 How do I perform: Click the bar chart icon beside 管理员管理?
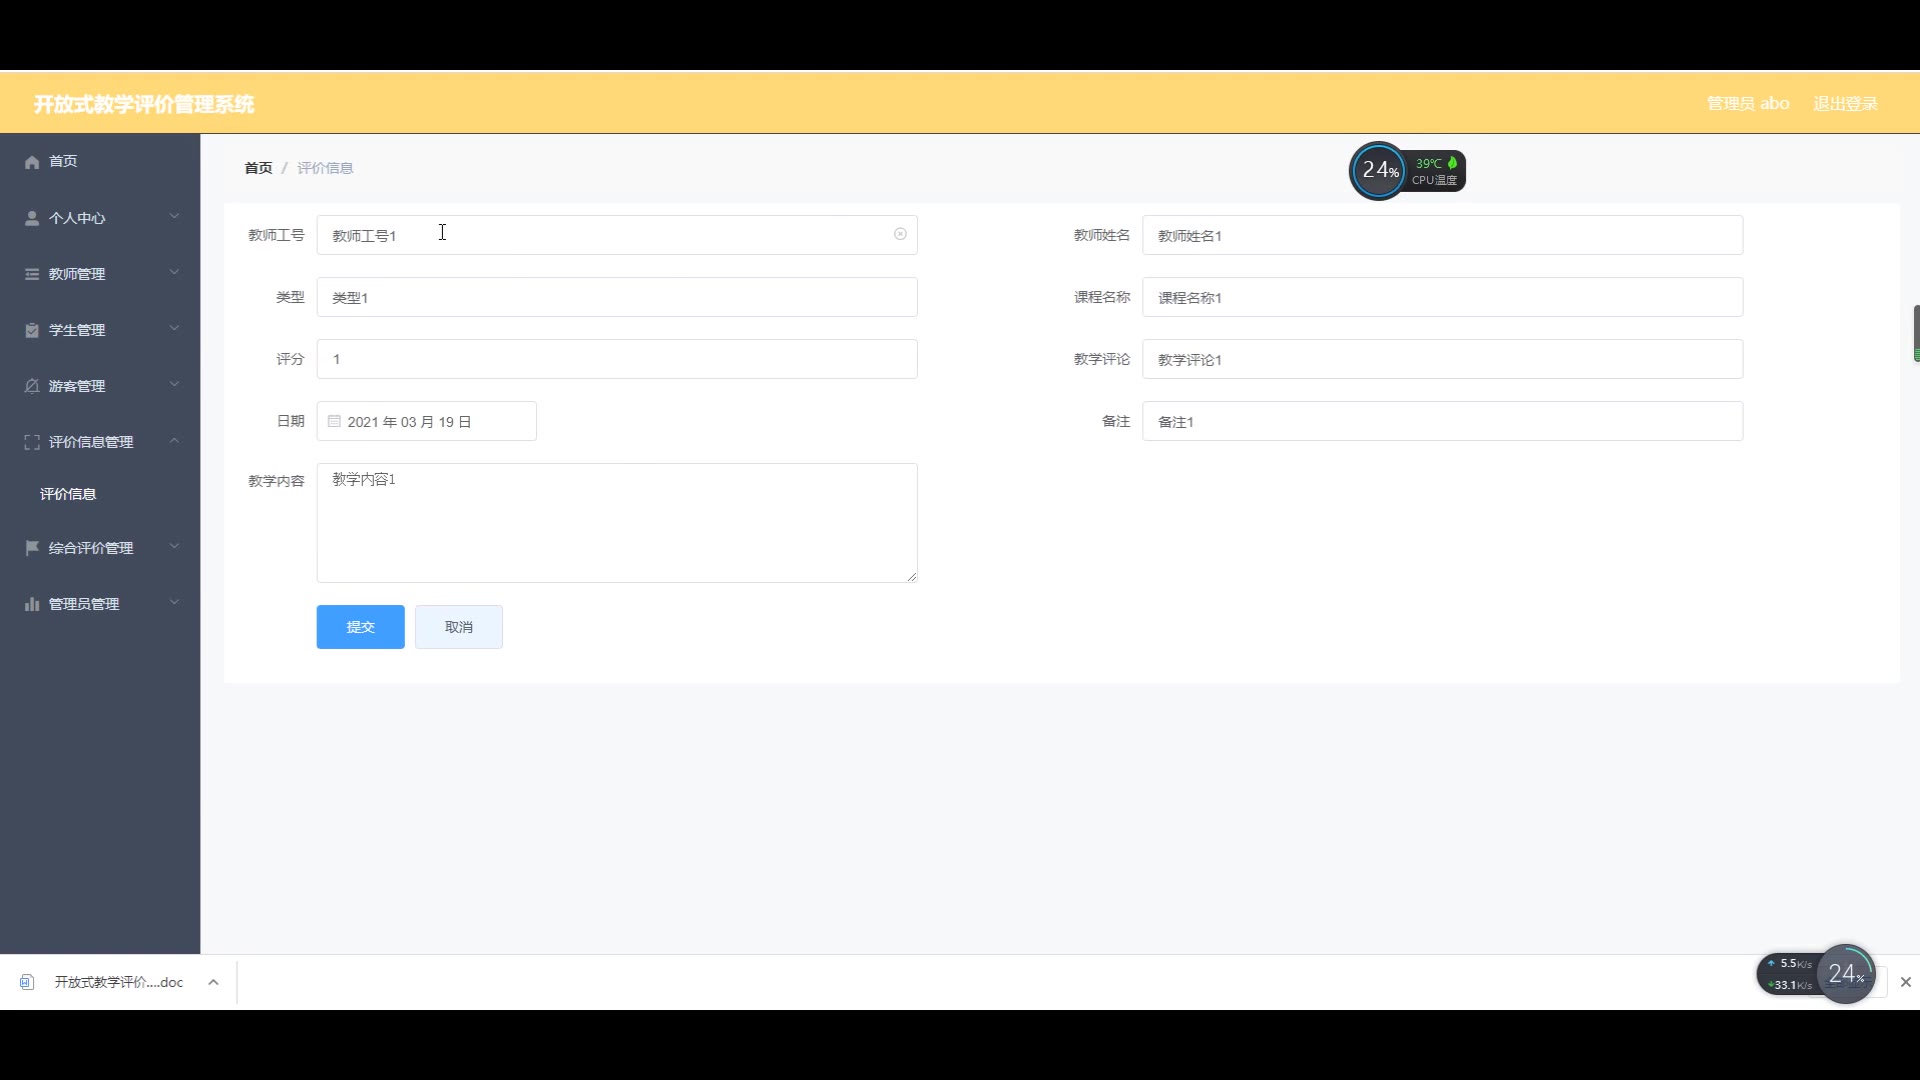click(32, 604)
